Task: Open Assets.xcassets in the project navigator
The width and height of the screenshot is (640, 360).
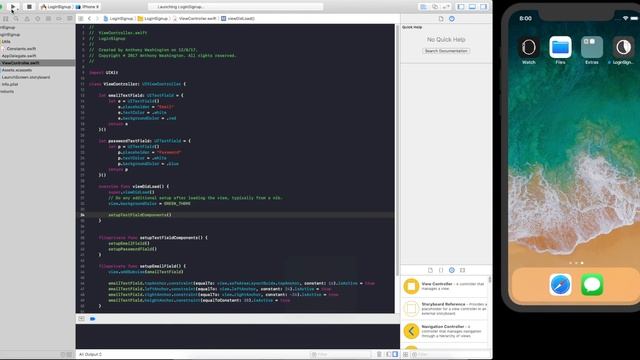Action: (x=17, y=70)
